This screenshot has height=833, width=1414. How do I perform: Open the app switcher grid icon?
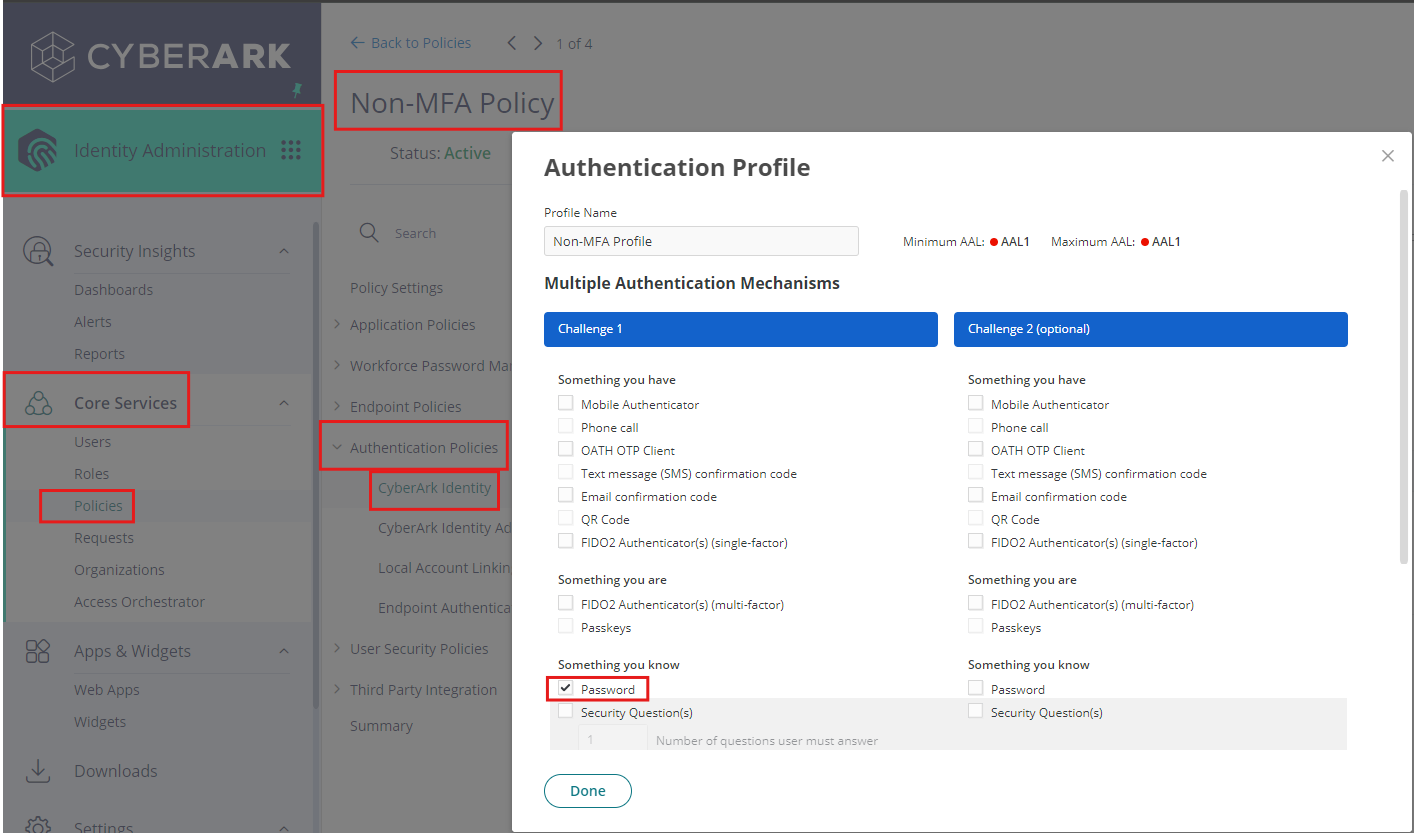291,149
